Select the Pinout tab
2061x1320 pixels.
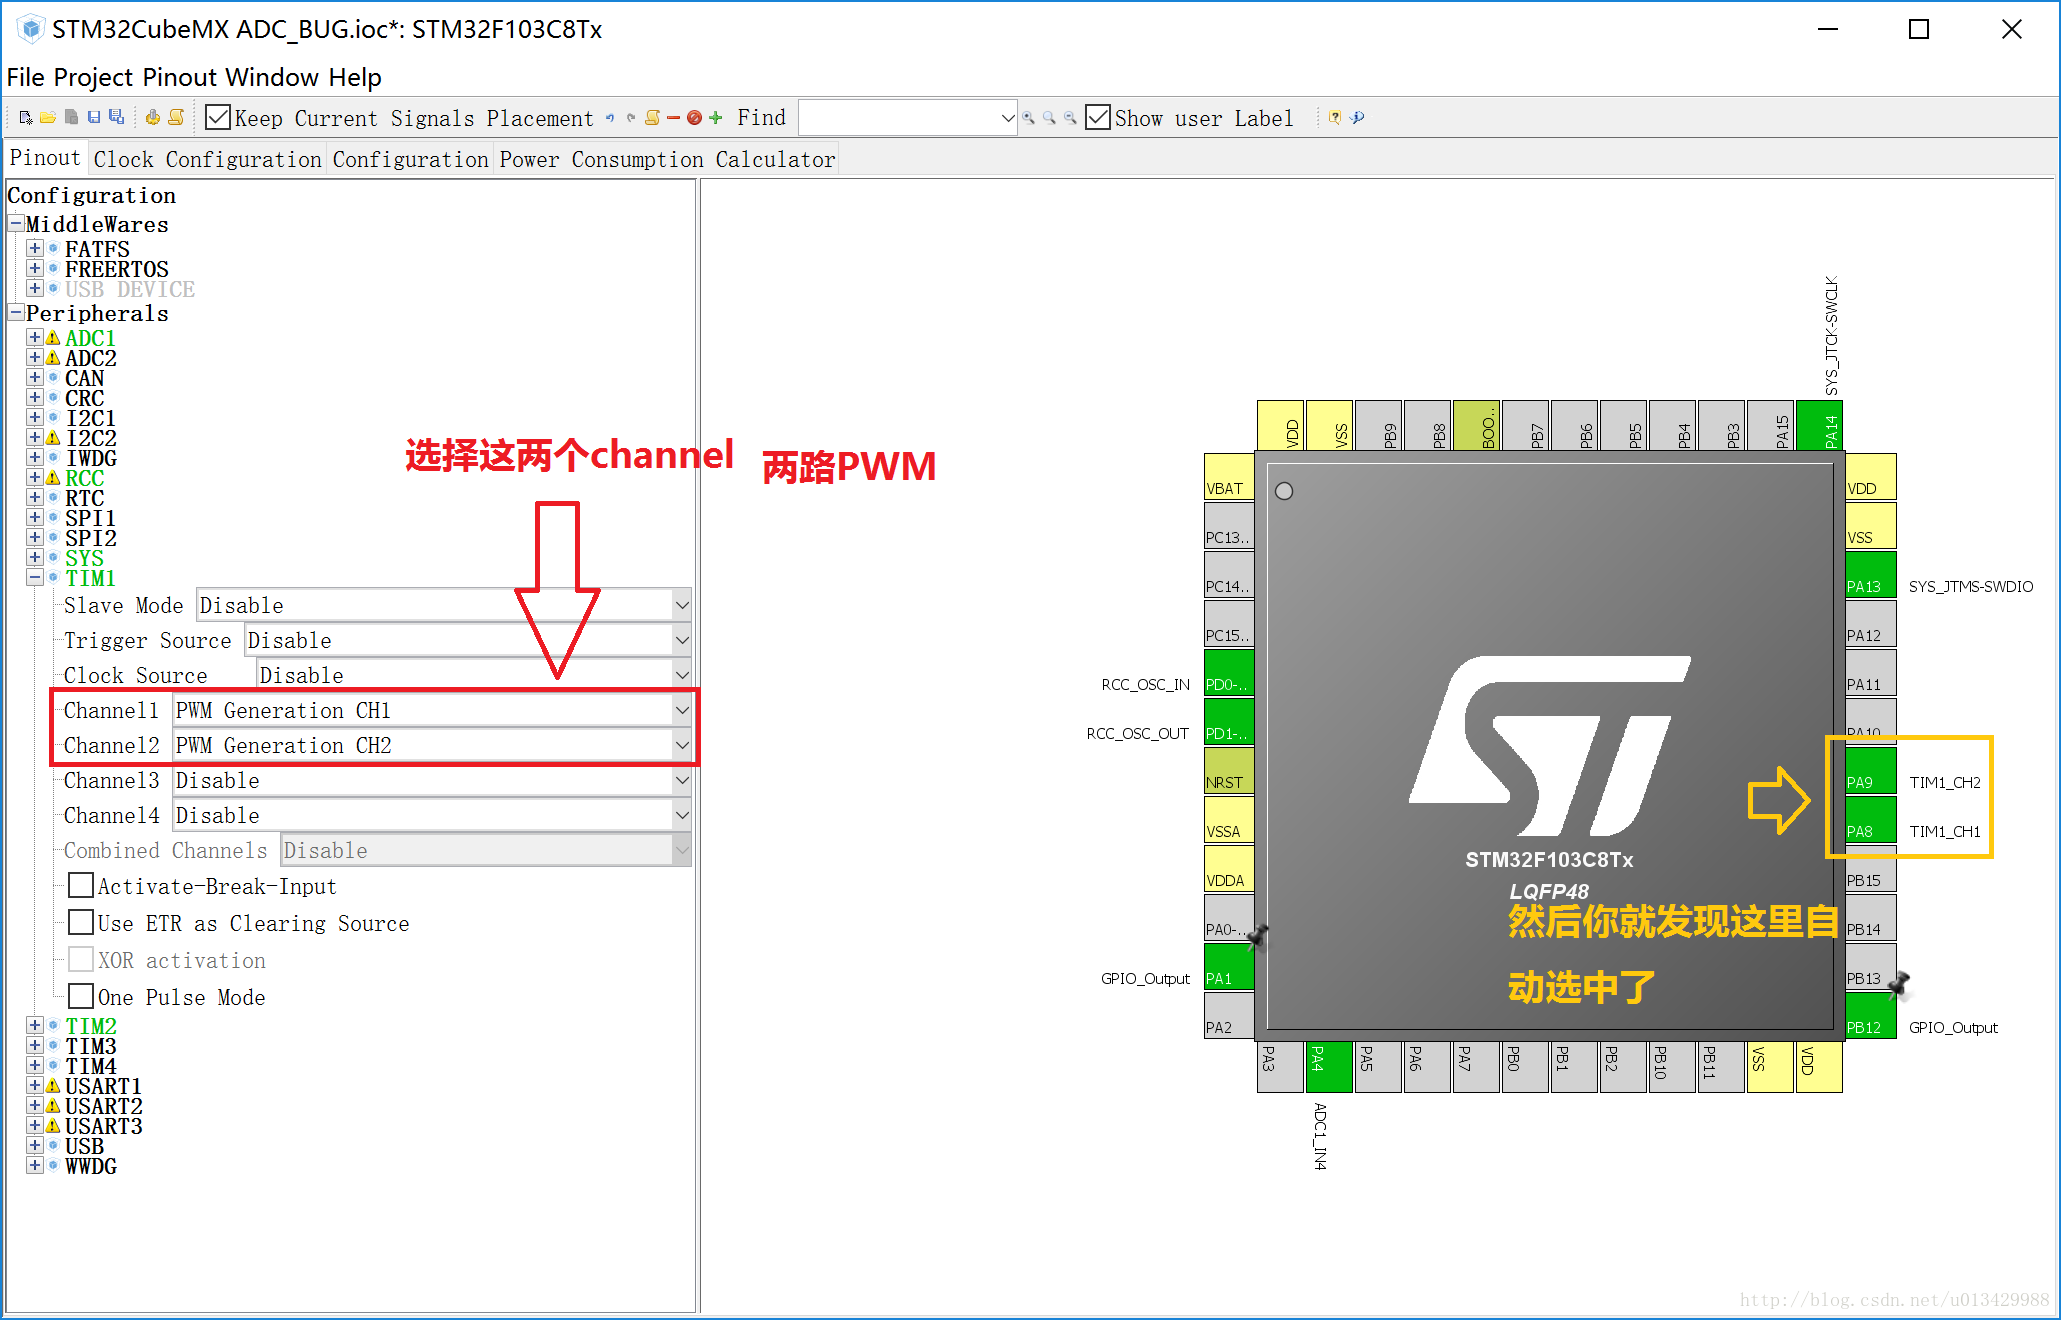click(45, 158)
